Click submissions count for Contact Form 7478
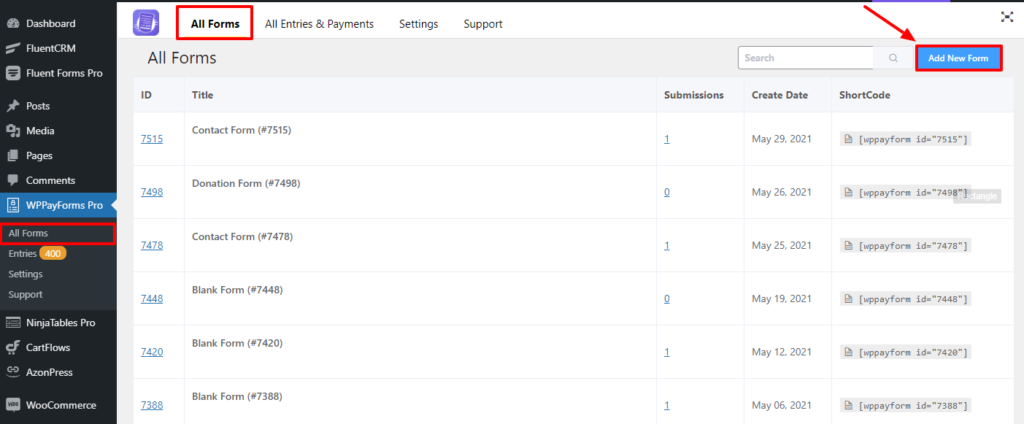 click(x=667, y=245)
